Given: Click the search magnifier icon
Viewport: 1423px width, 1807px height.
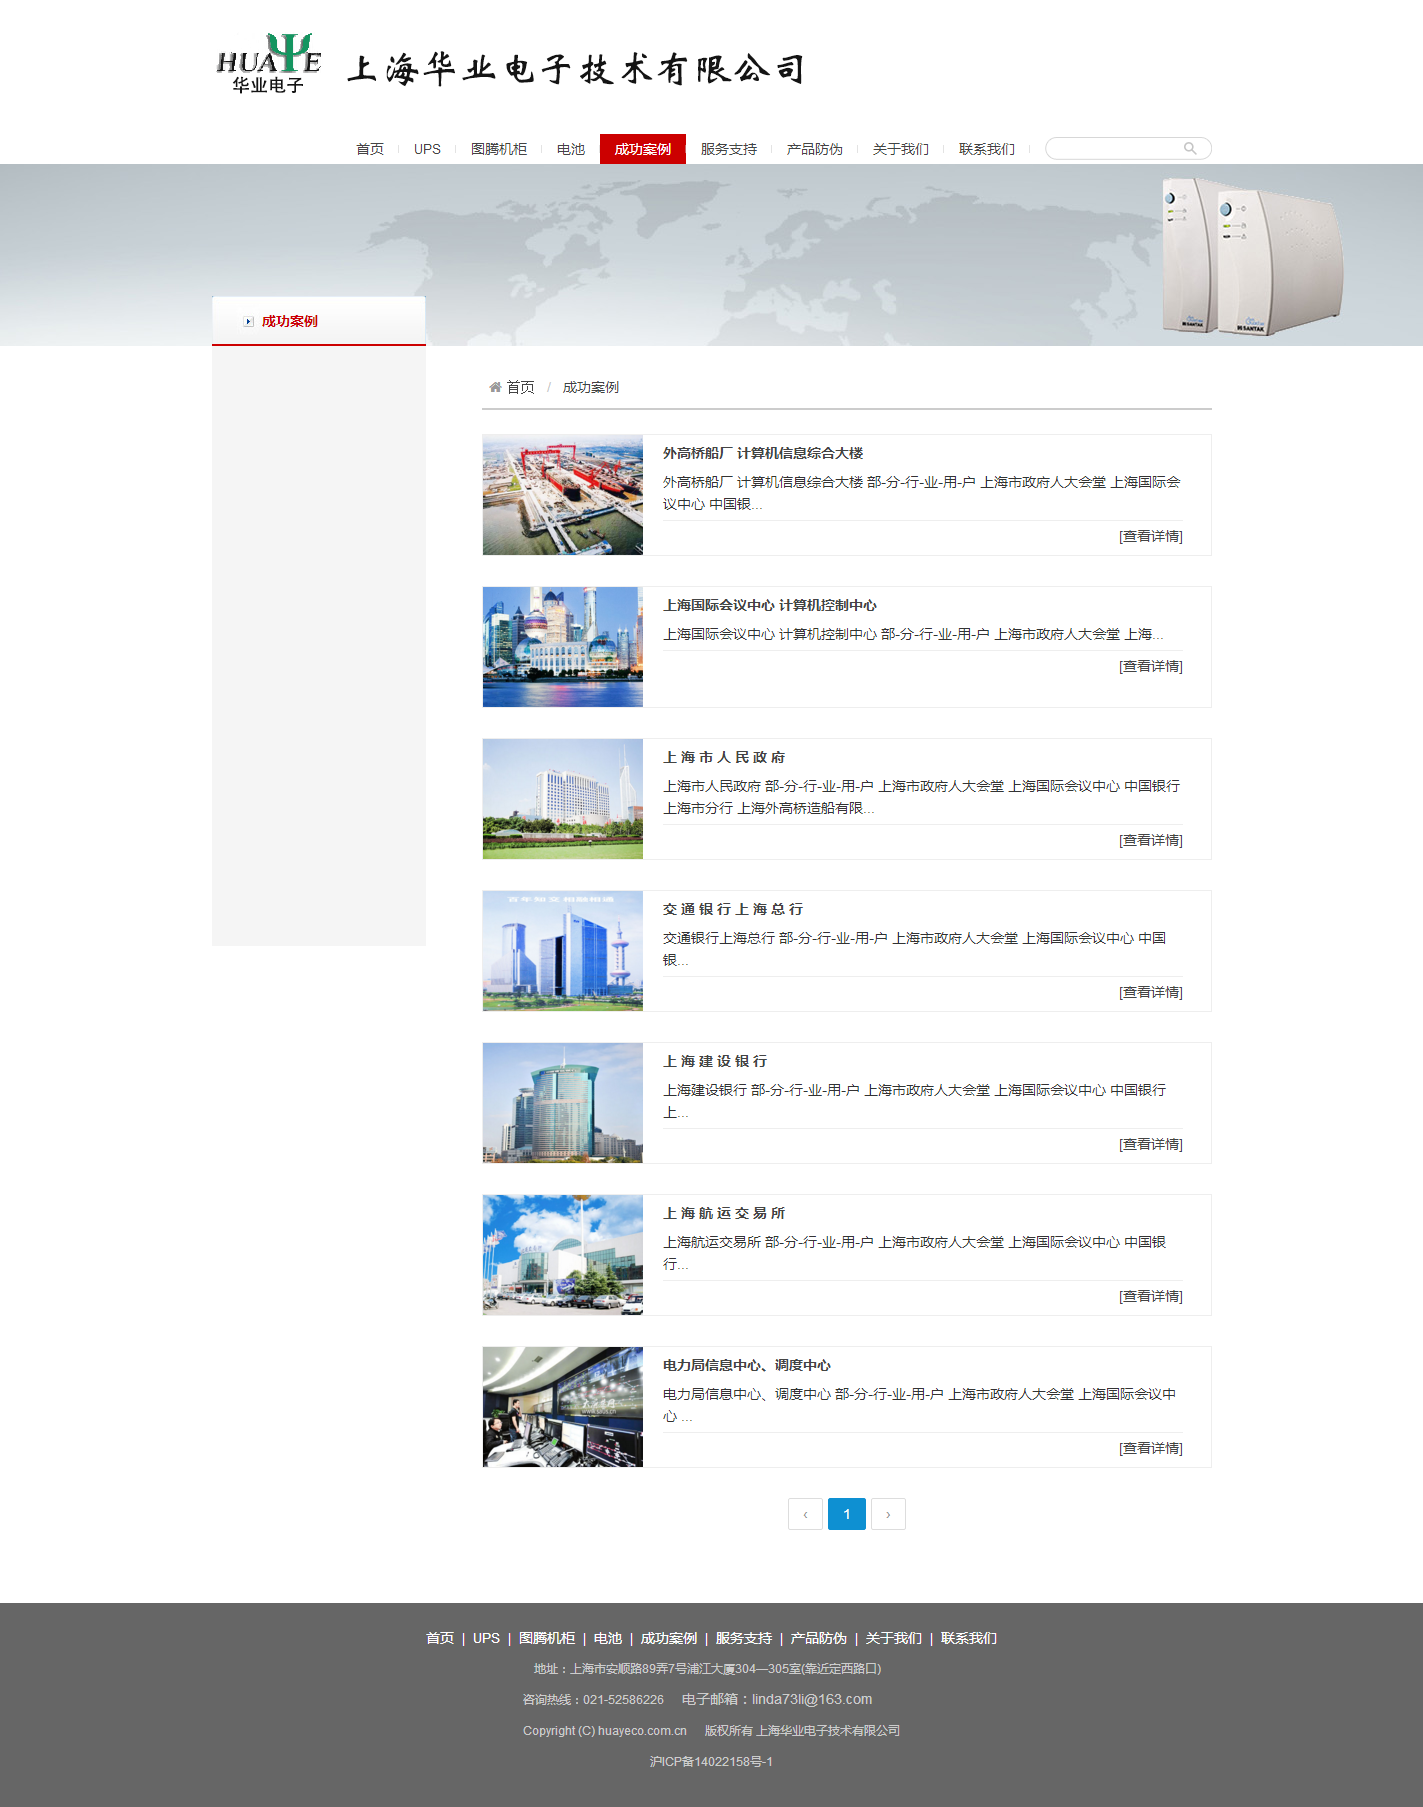Looking at the screenshot, I should click(x=1189, y=149).
